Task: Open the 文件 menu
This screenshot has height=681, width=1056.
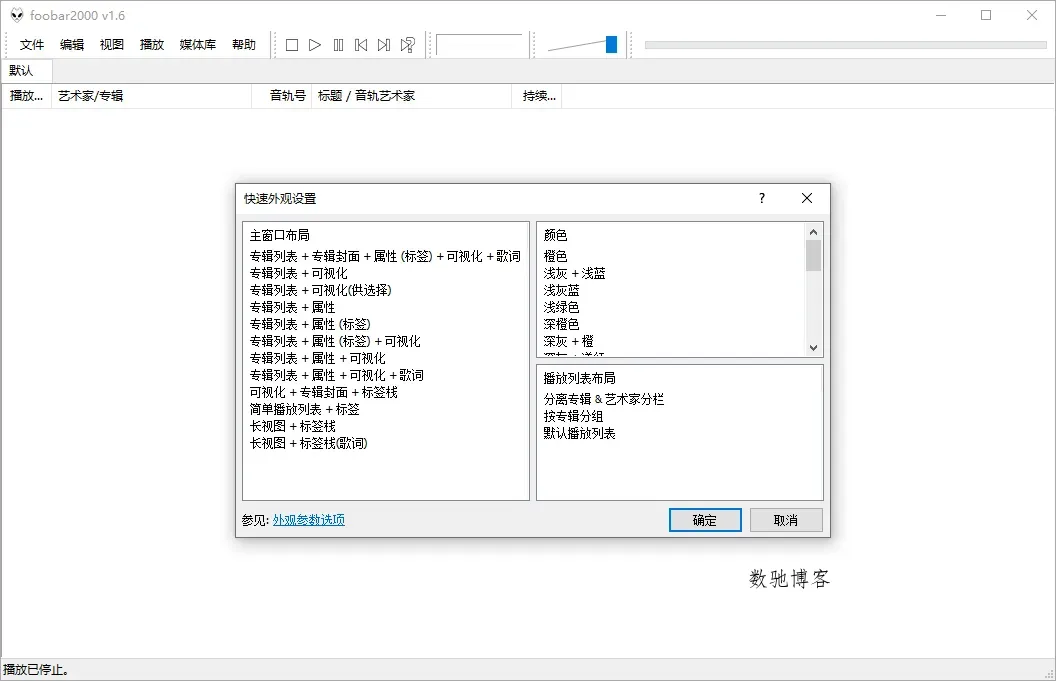Action: pos(32,44)
